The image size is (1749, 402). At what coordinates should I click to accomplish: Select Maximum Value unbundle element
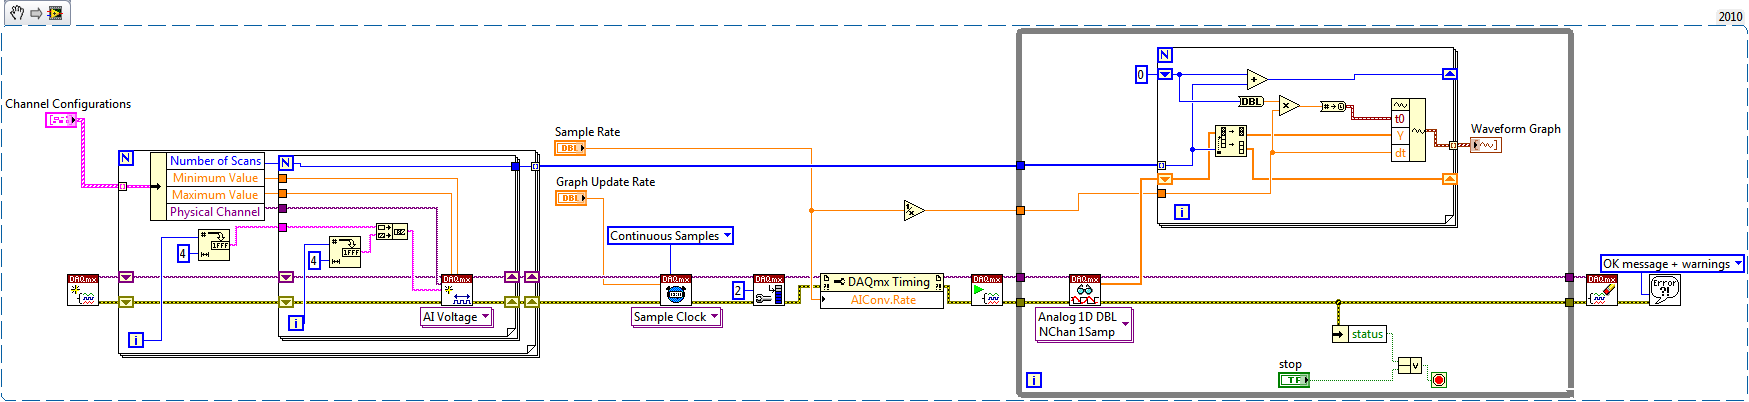tap(215, 195)
